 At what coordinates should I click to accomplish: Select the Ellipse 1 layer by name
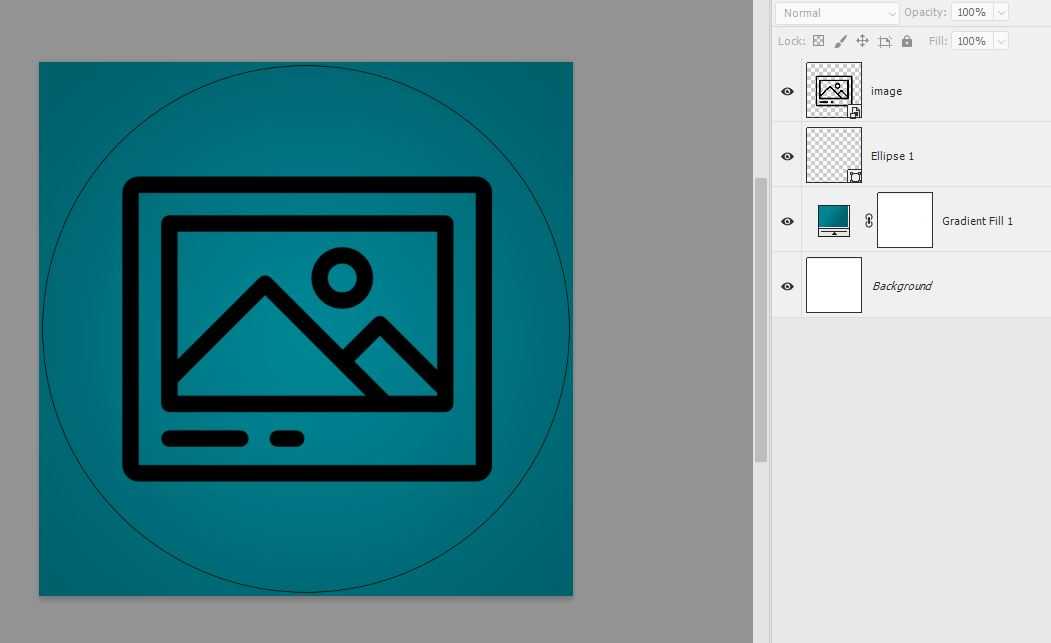892,156
